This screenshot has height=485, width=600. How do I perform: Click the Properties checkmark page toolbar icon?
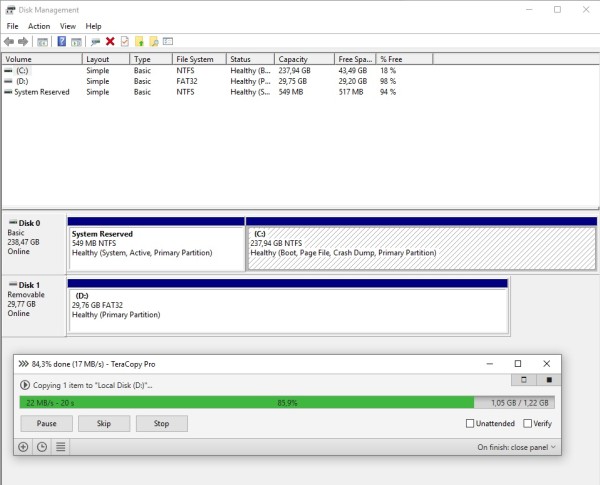click(125, 41)
